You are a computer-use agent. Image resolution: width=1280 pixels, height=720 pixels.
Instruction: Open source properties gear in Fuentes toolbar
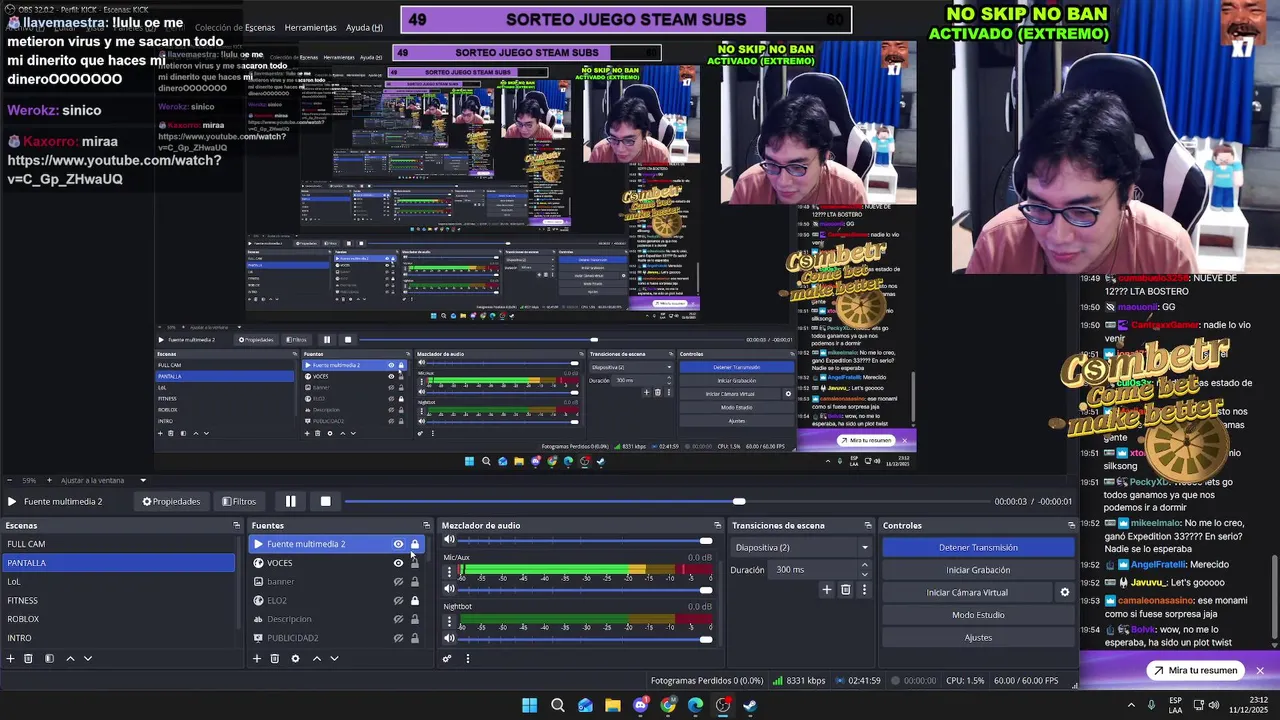tap(295, 658)
